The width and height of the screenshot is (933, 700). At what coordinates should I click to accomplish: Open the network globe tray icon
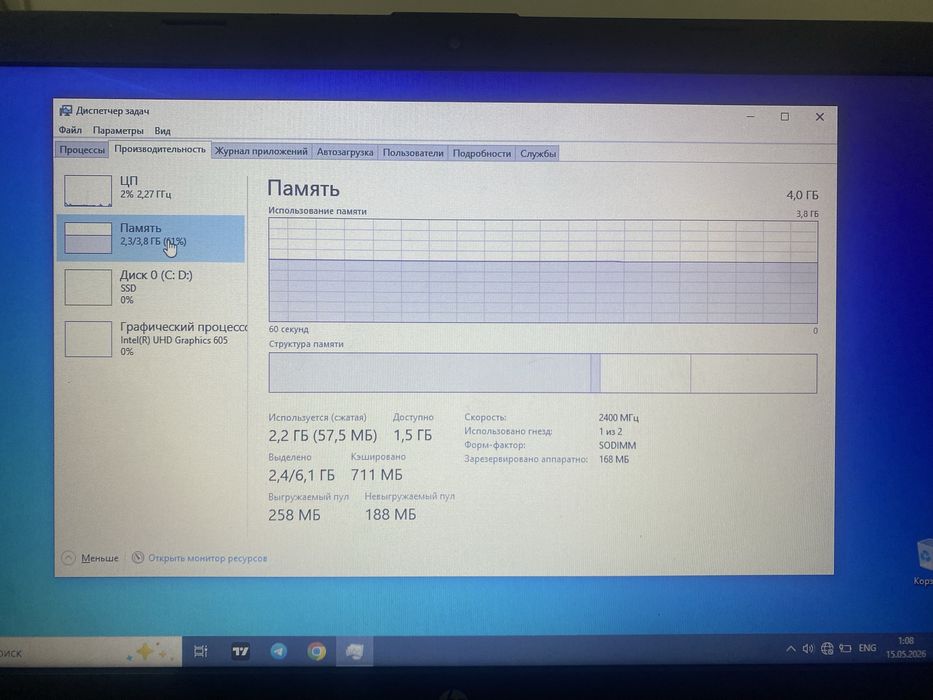(826, 648)
